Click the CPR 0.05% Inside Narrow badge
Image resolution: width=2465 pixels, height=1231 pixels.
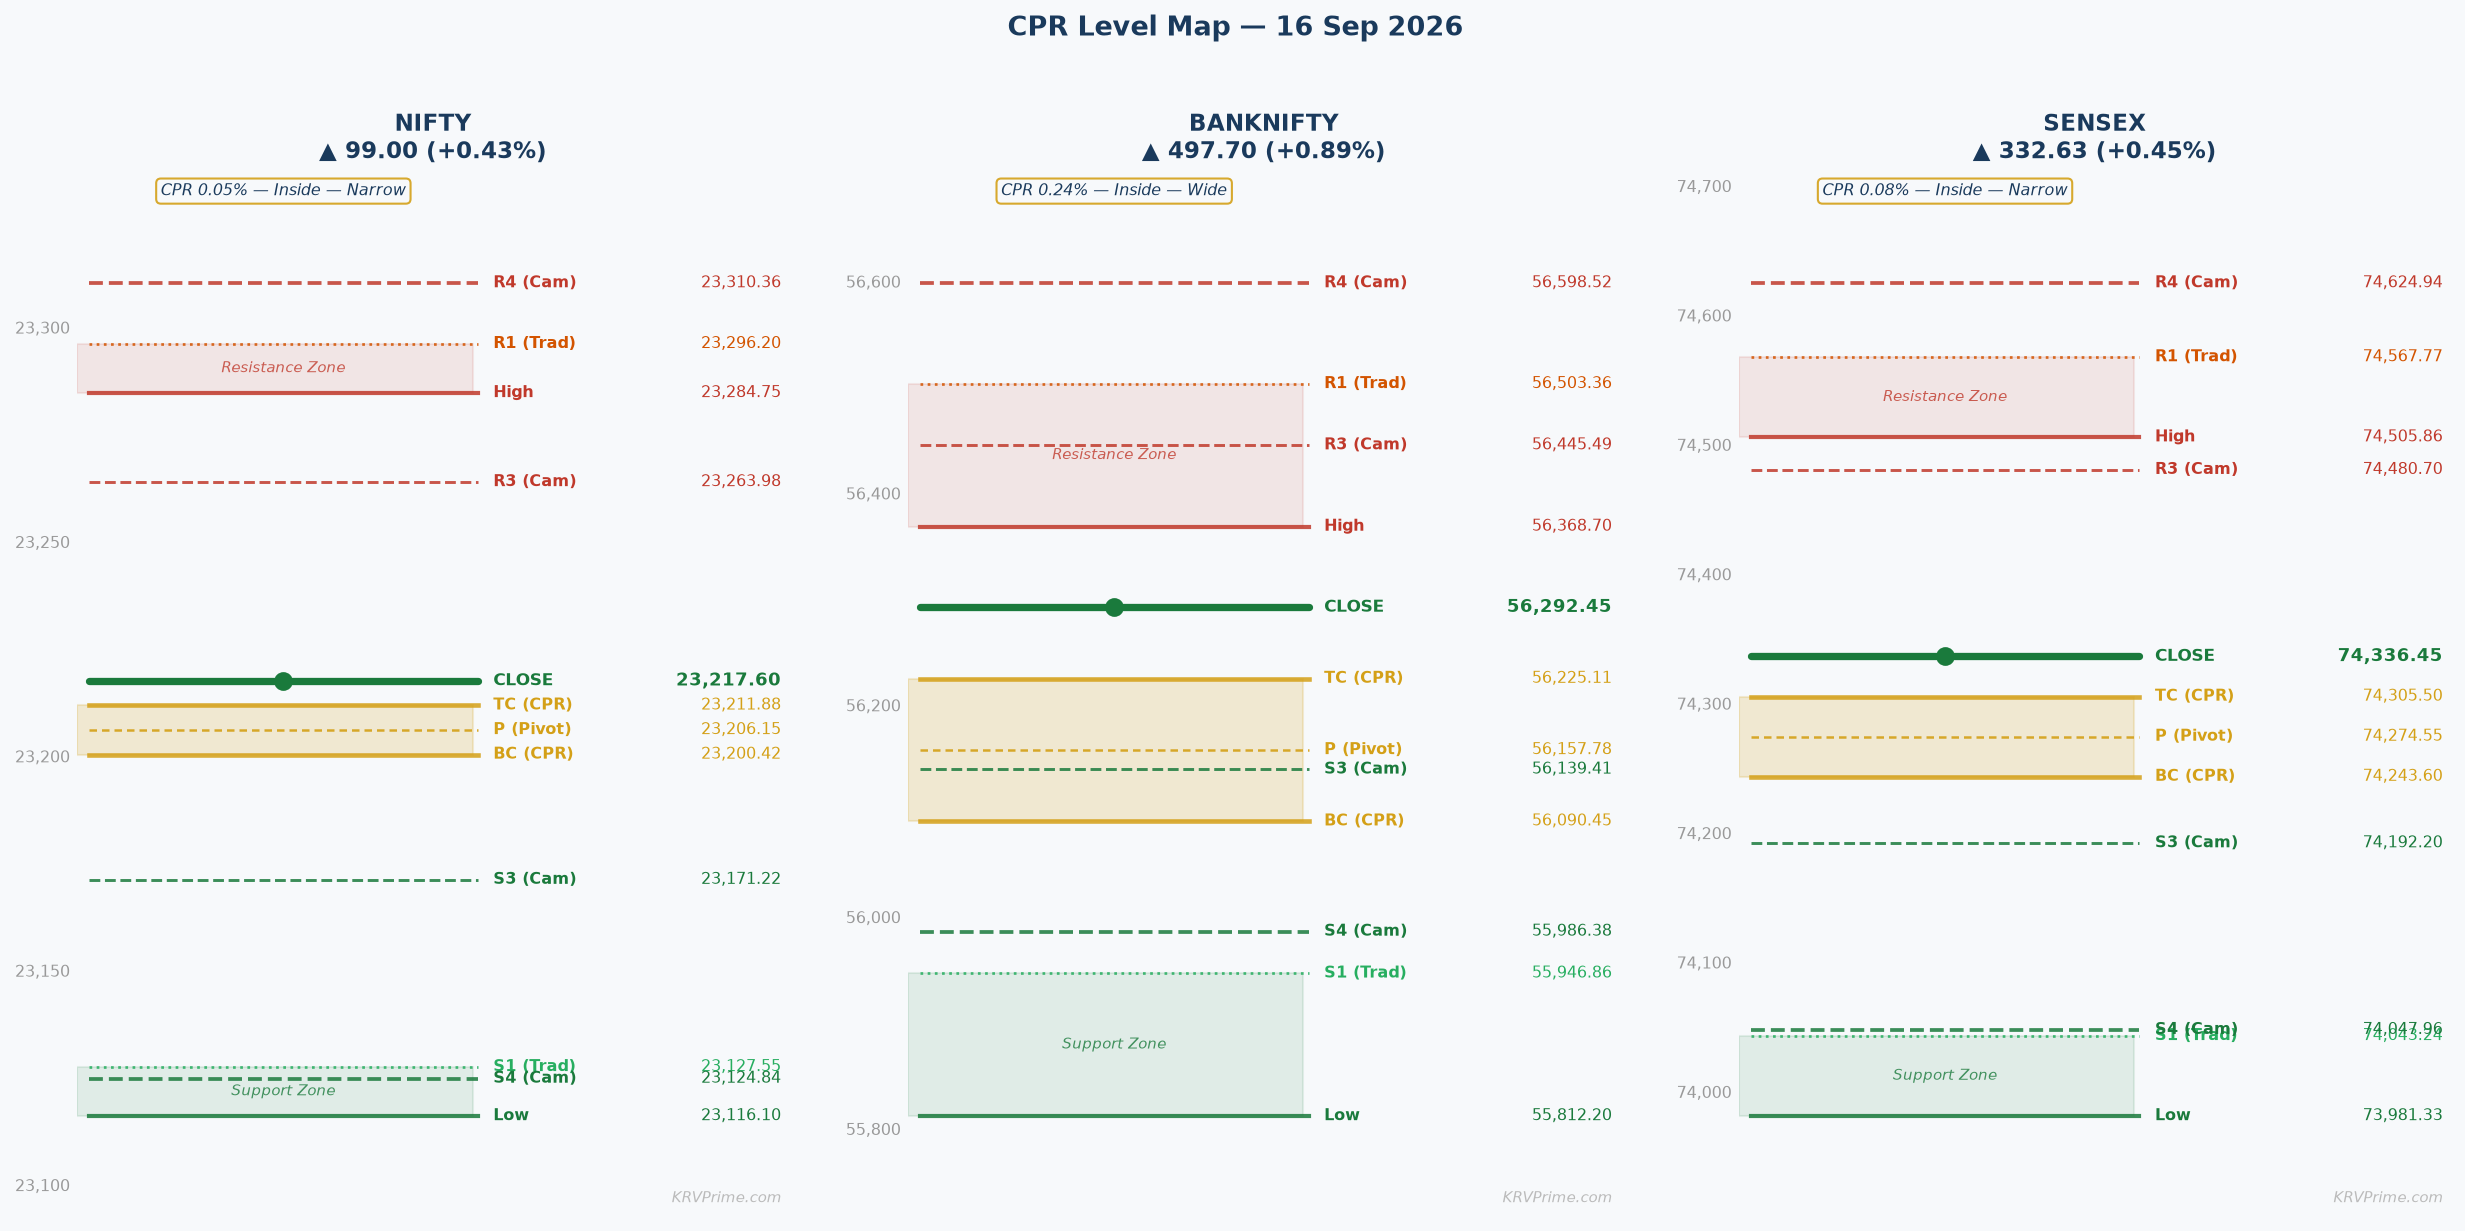coord(283,191)
